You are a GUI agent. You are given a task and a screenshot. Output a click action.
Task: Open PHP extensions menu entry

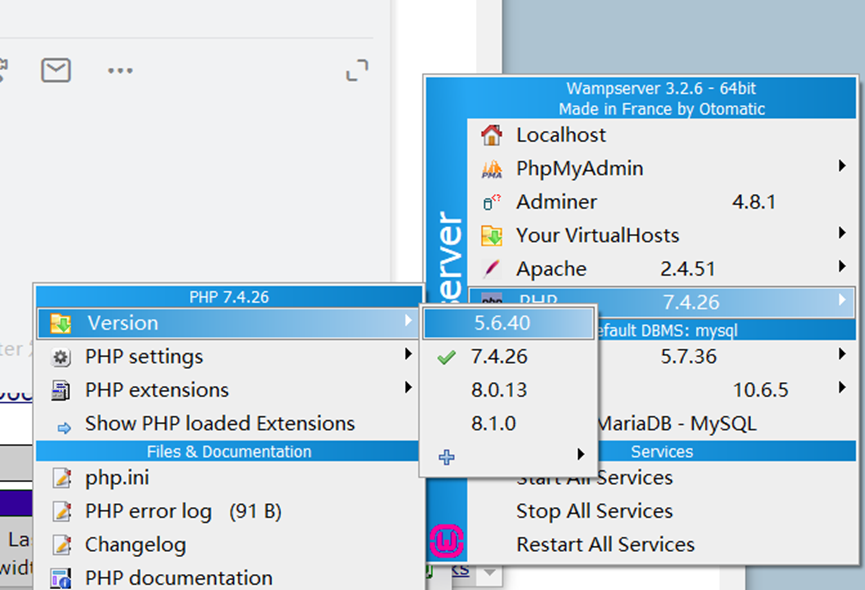coord(228,390)
